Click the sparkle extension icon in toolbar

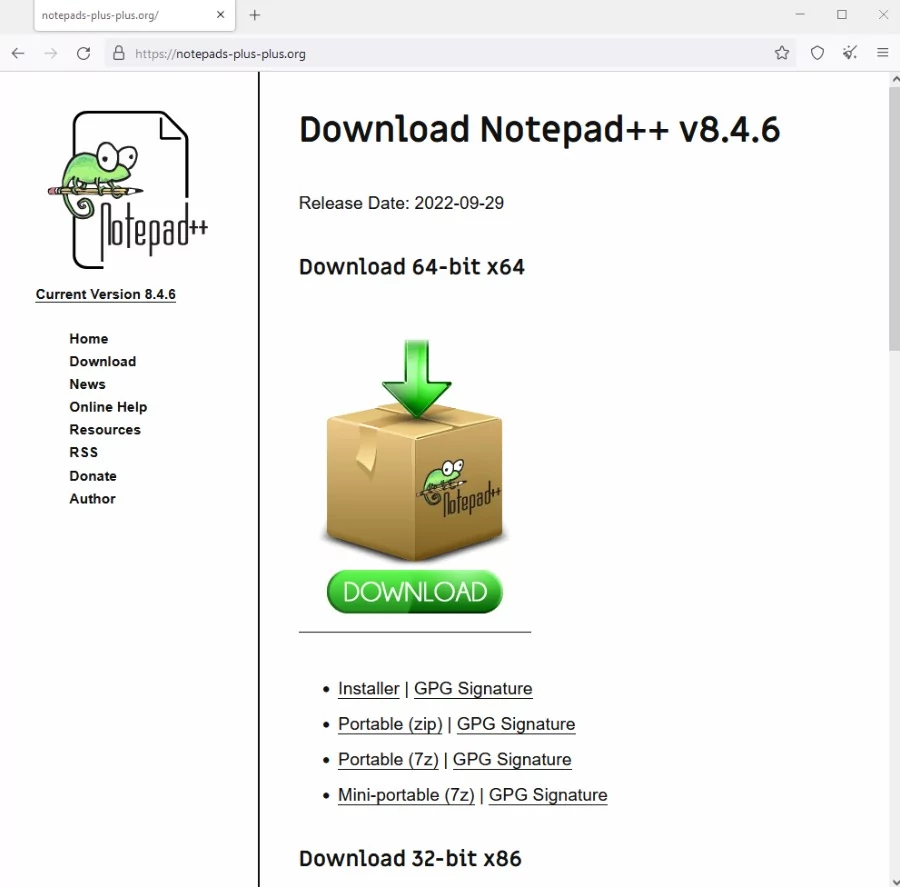(850, 53)
